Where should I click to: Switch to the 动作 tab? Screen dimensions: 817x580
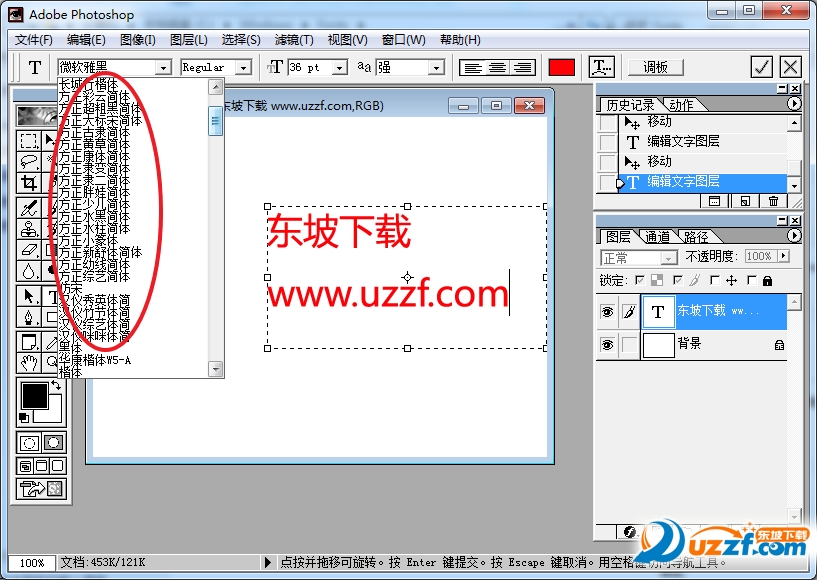click(682, 105)
